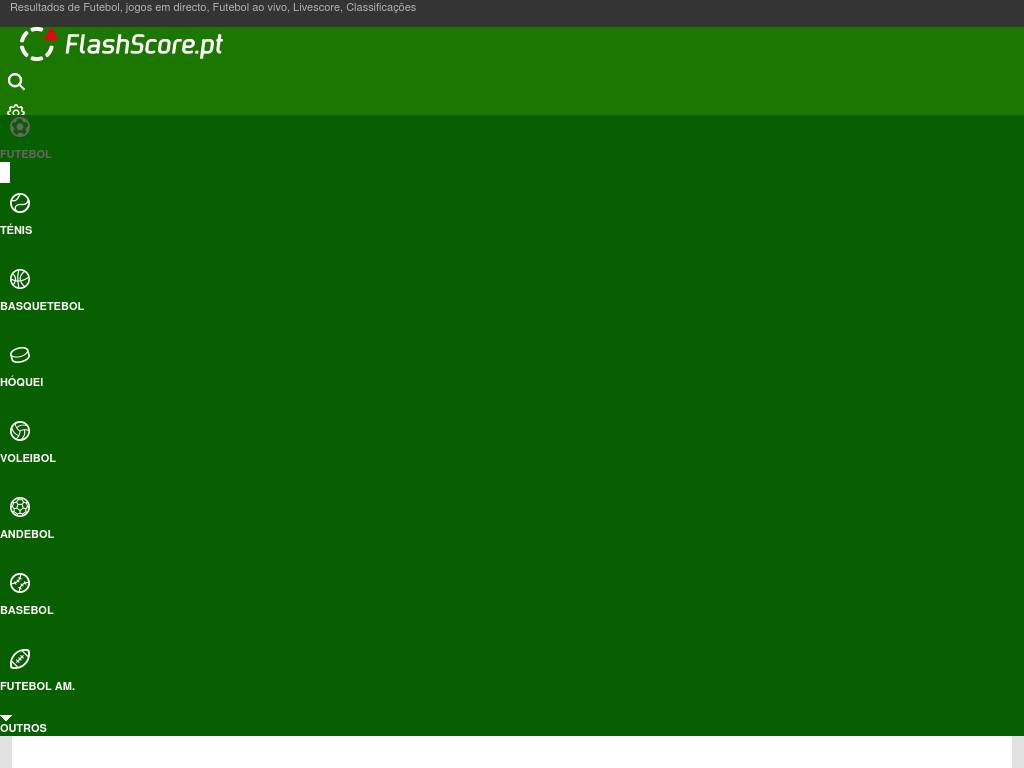Expand the Outros dropdown arrow
The width and height of the screenshot is (1024, 768).
coord(6,717)
